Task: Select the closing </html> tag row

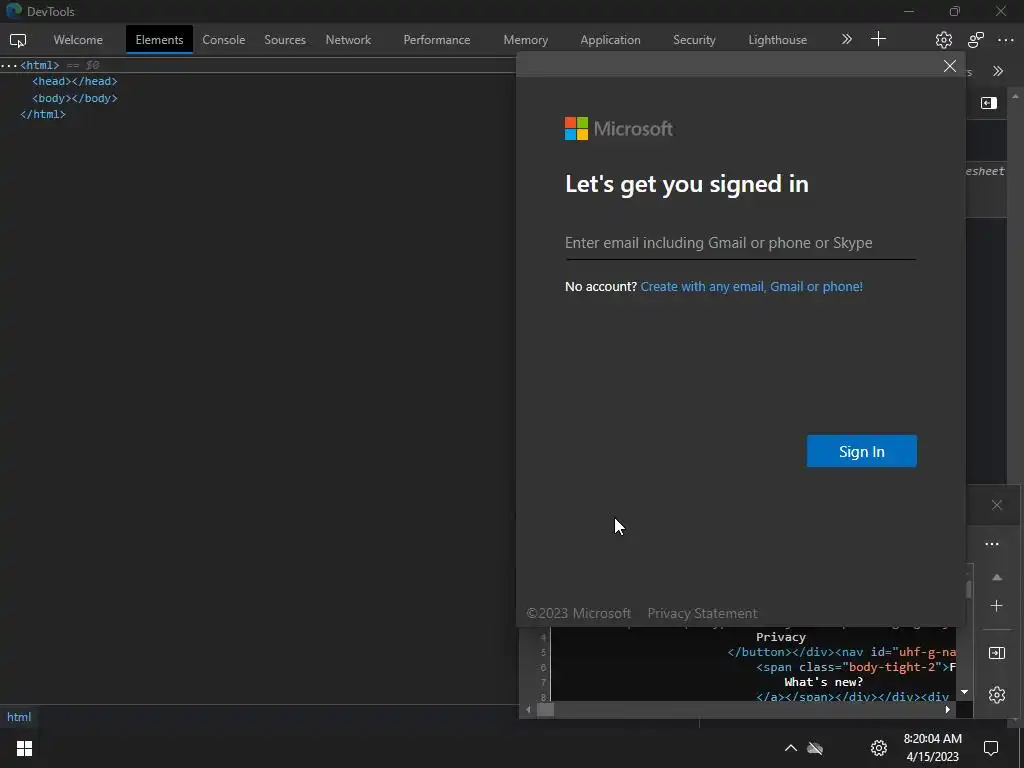Action: pos(42,114)
